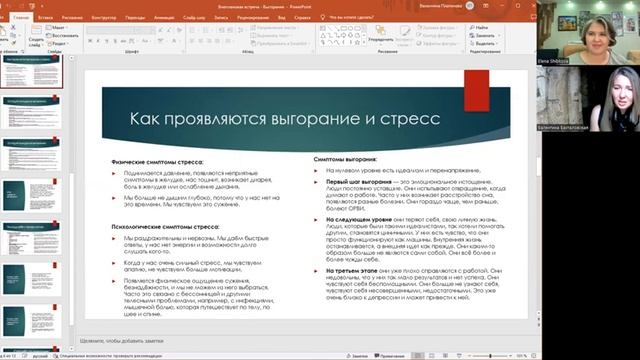The image size is (640, 360).
Task: Select the second slide thumbnail
Action: pos(32,112)
